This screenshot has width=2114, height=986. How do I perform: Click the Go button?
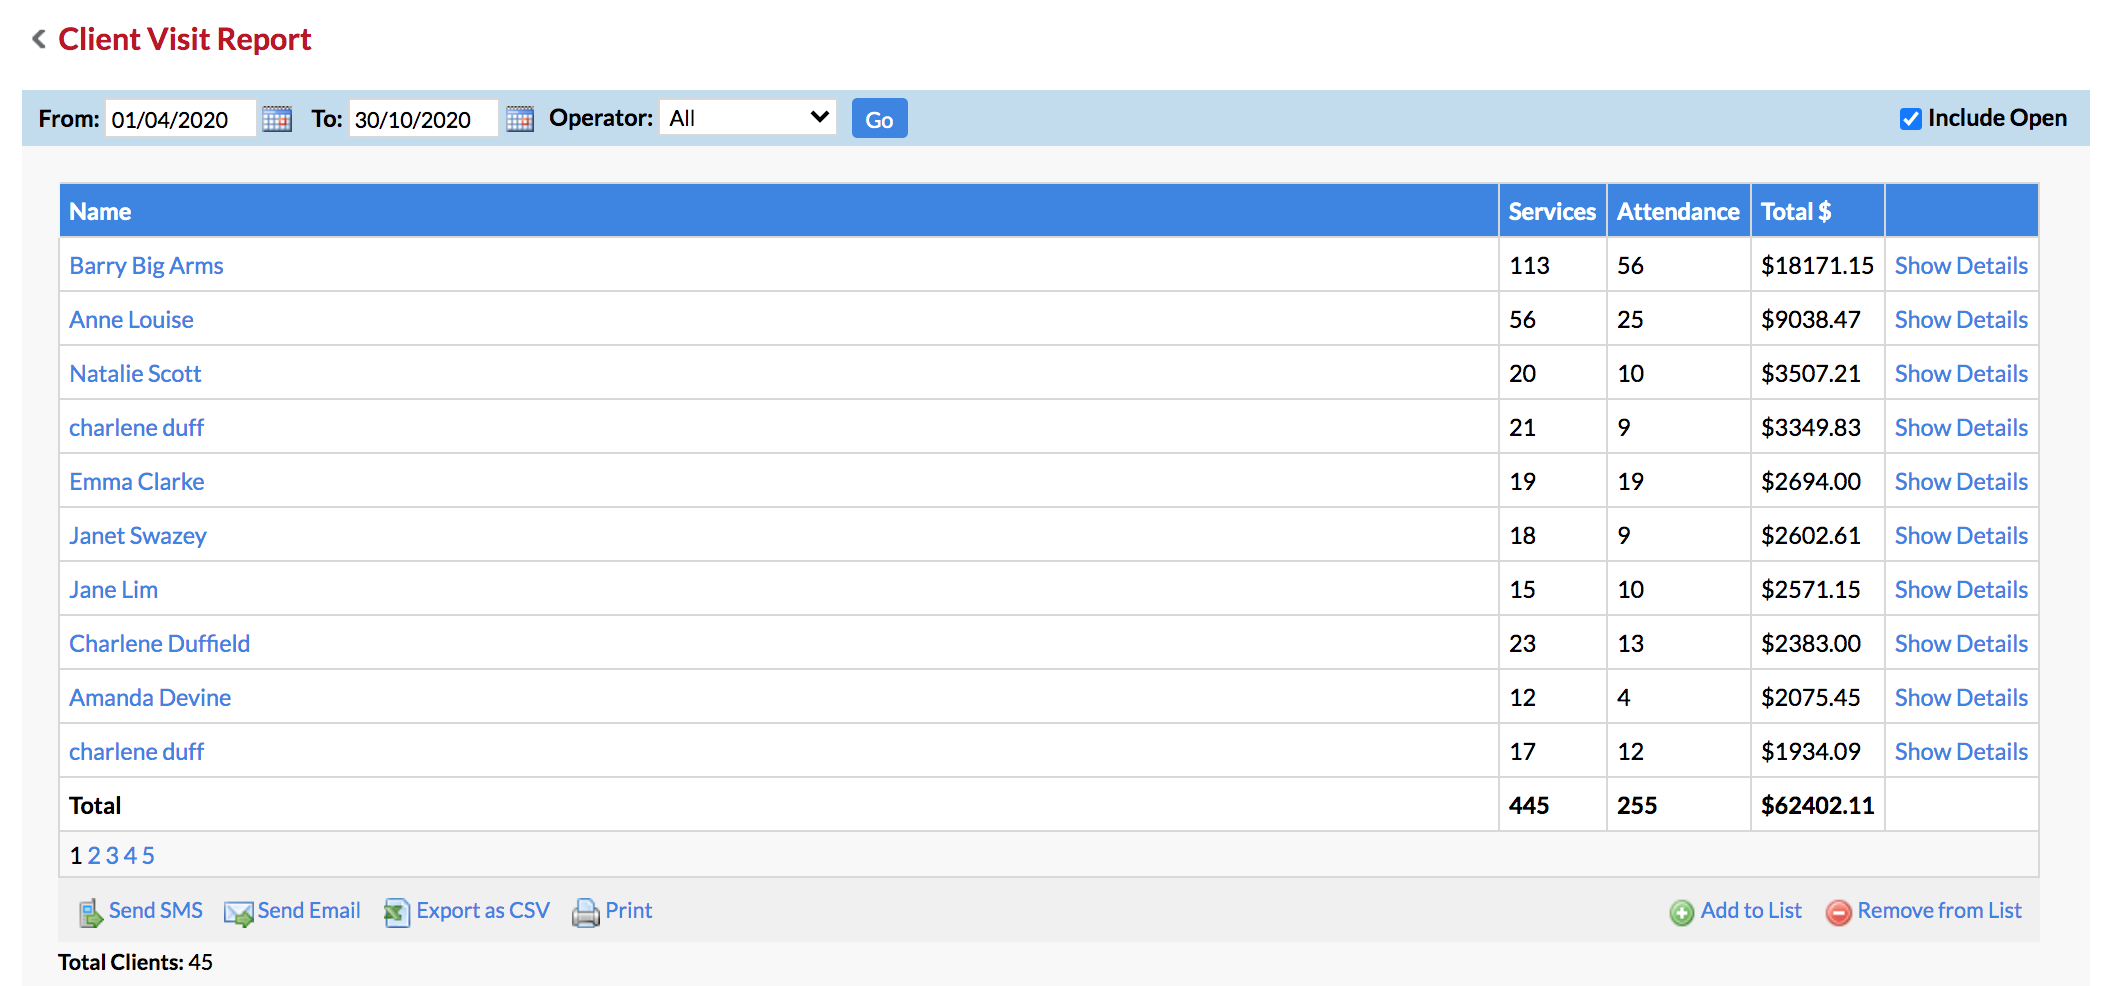879,119
